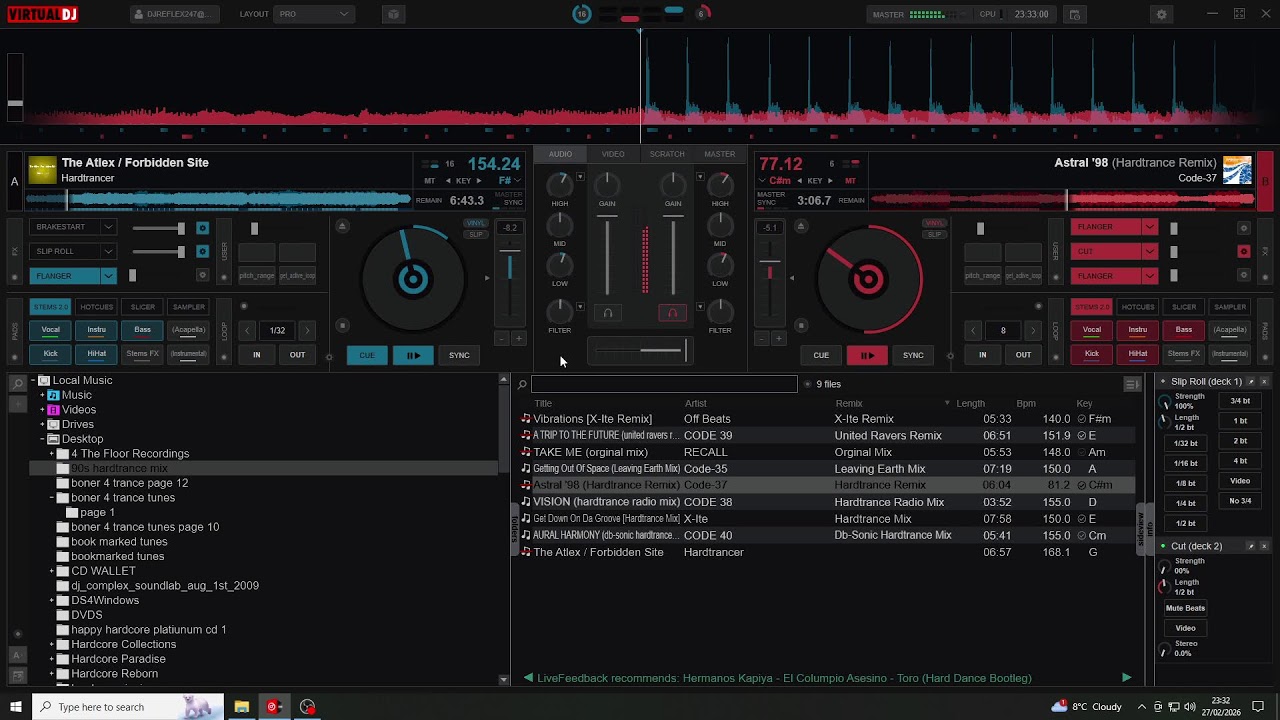Click the CUE button on deck A
1280x720 pixels.
[367, 355]
